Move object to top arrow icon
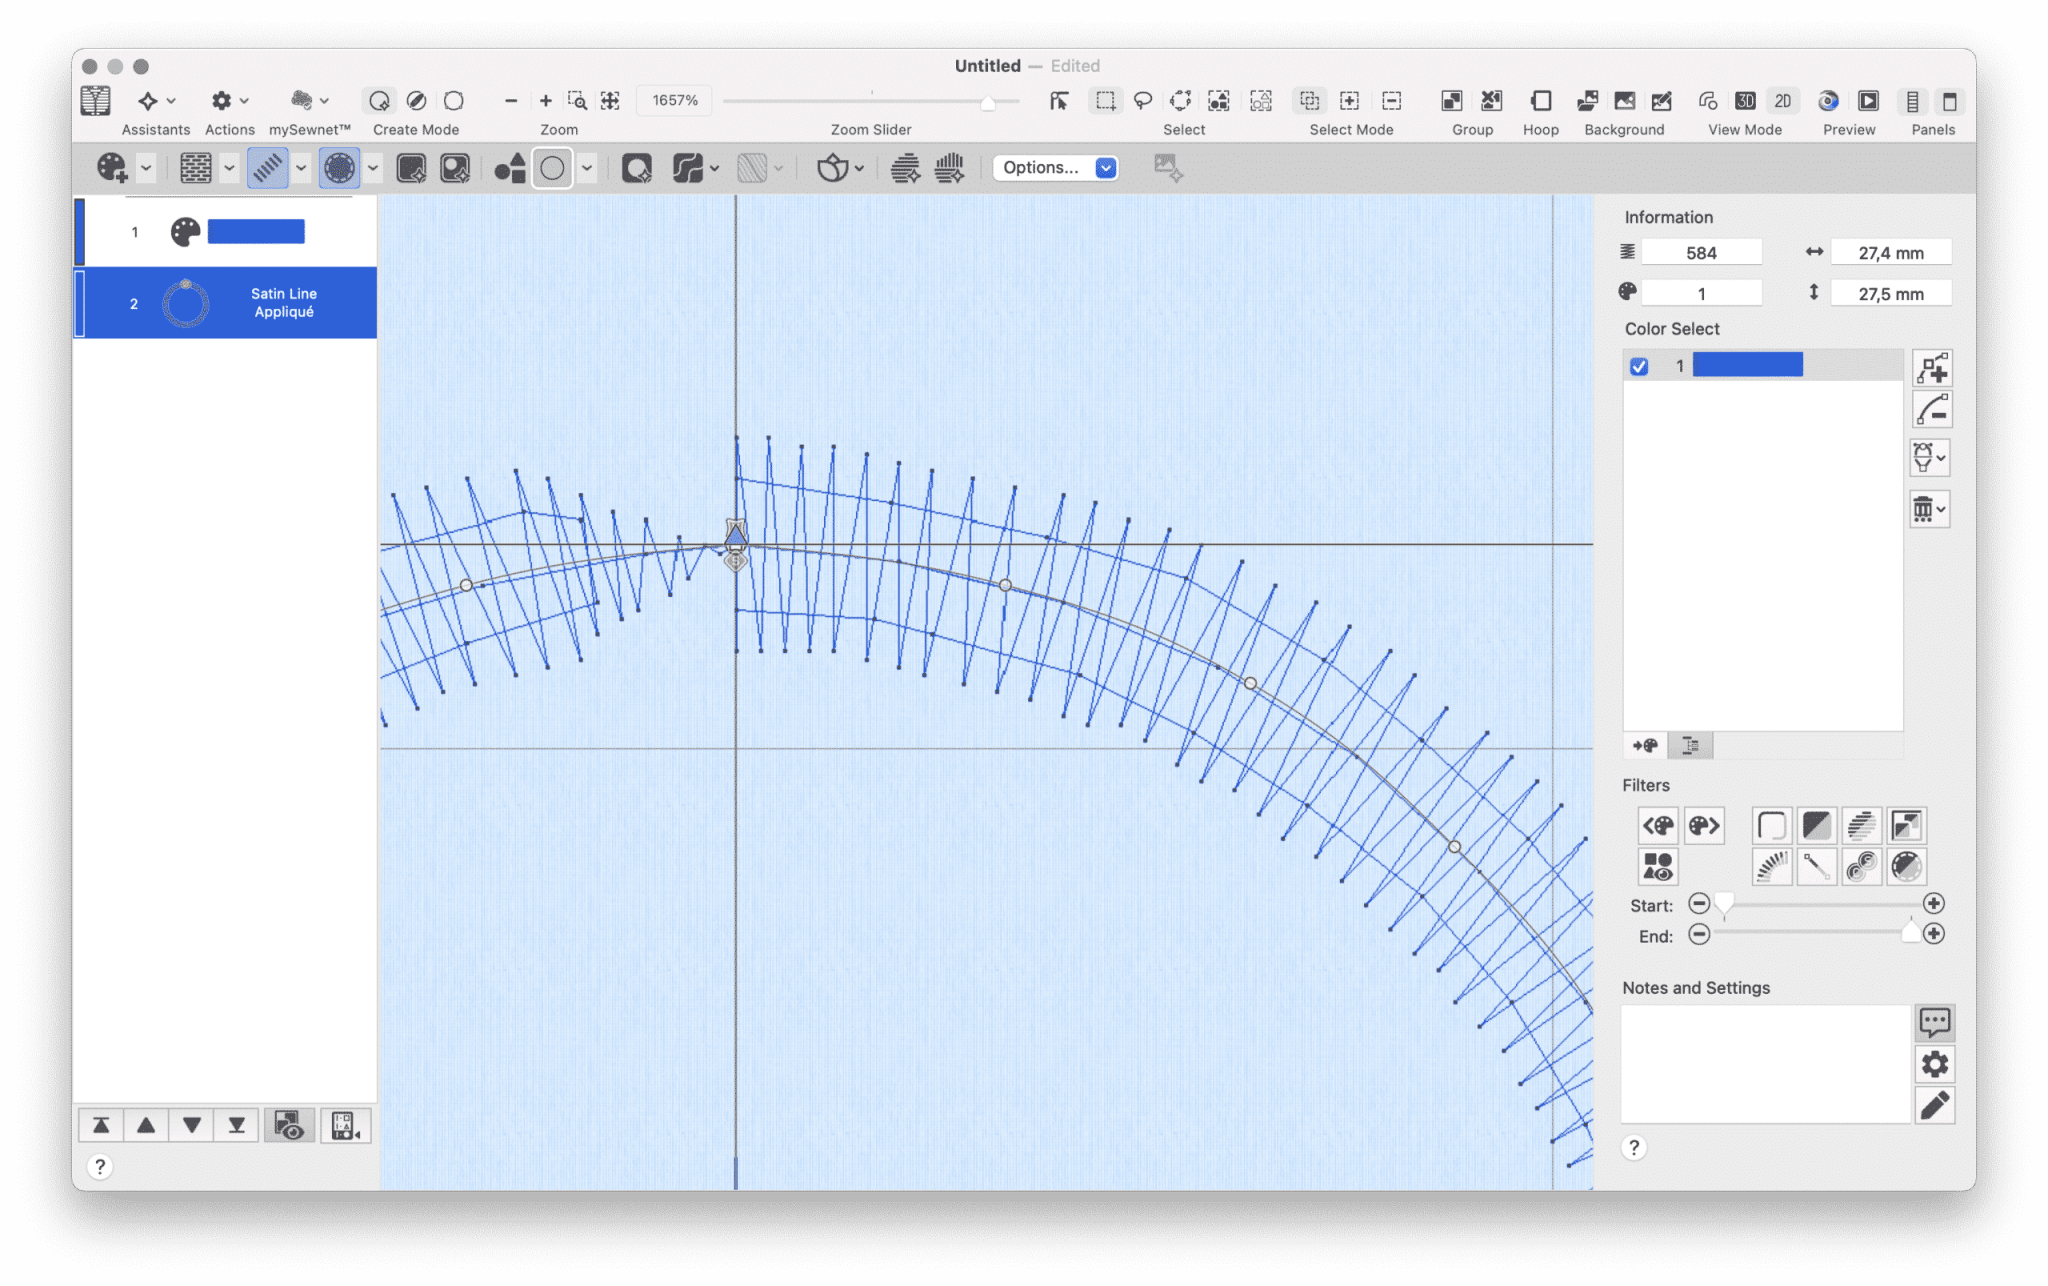This screenshot has height=1286, width=2048. point(101,1126)
